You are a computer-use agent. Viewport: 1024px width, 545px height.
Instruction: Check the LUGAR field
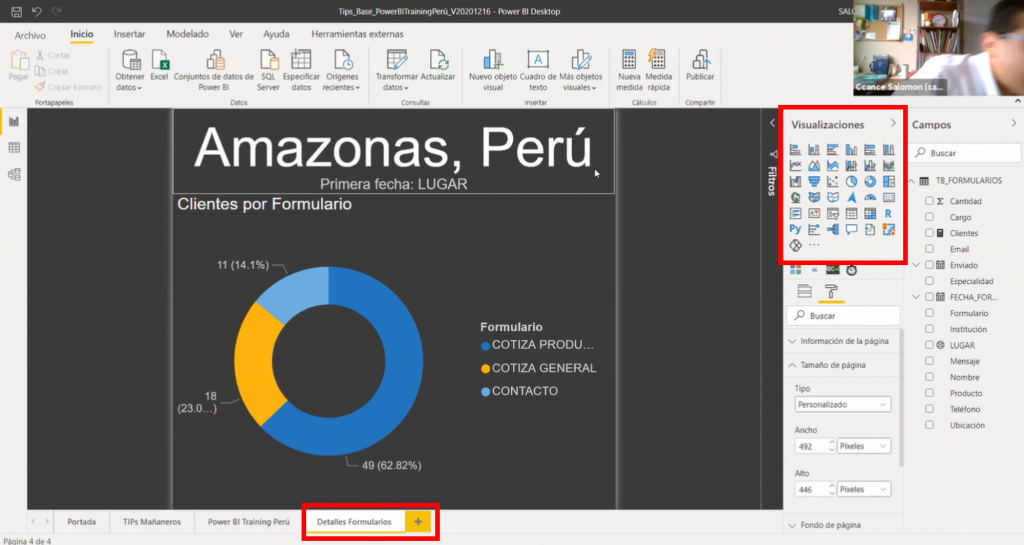(929, 345)
